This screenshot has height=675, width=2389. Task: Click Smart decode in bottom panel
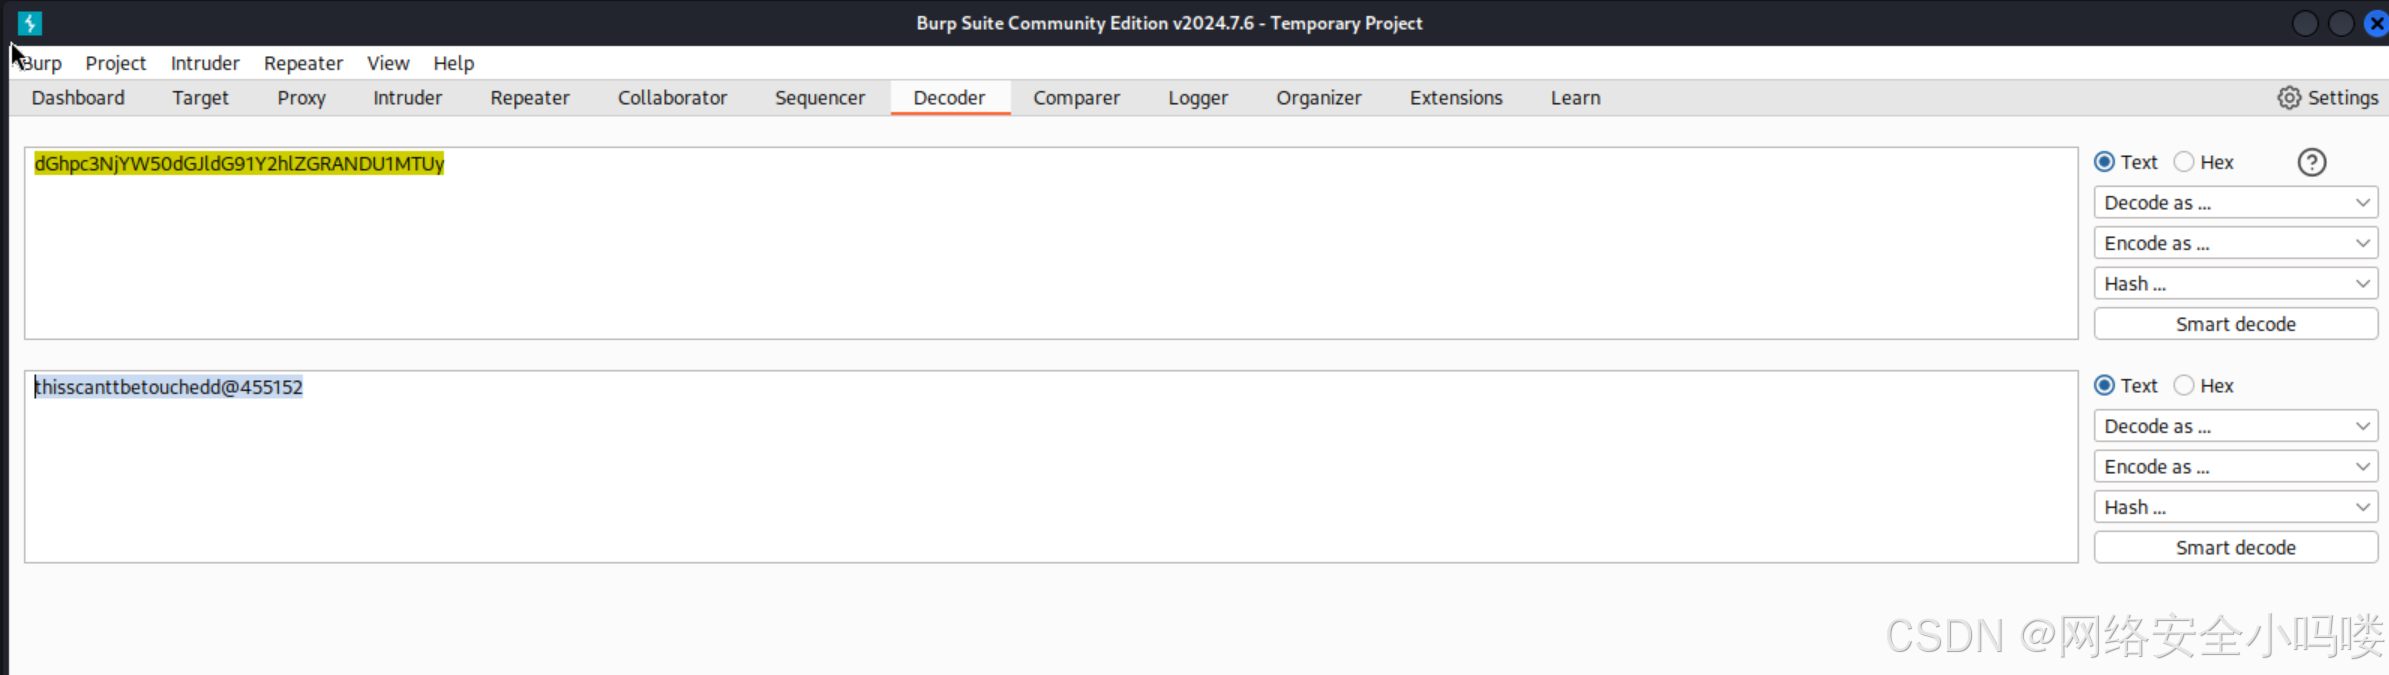tap(2236, 548)
